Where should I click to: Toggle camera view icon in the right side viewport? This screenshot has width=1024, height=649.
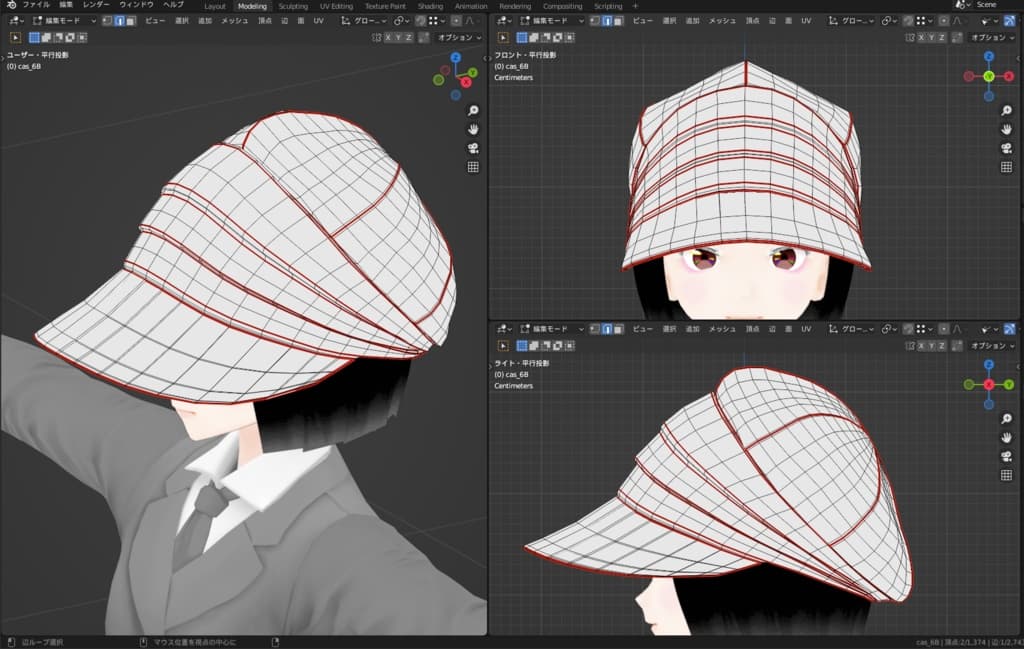click(1007, 457)
